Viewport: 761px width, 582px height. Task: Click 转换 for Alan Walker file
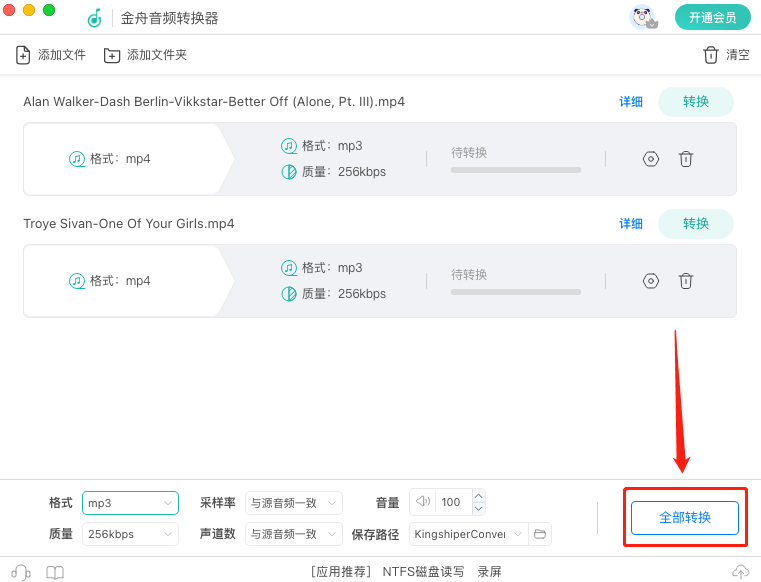695,101
